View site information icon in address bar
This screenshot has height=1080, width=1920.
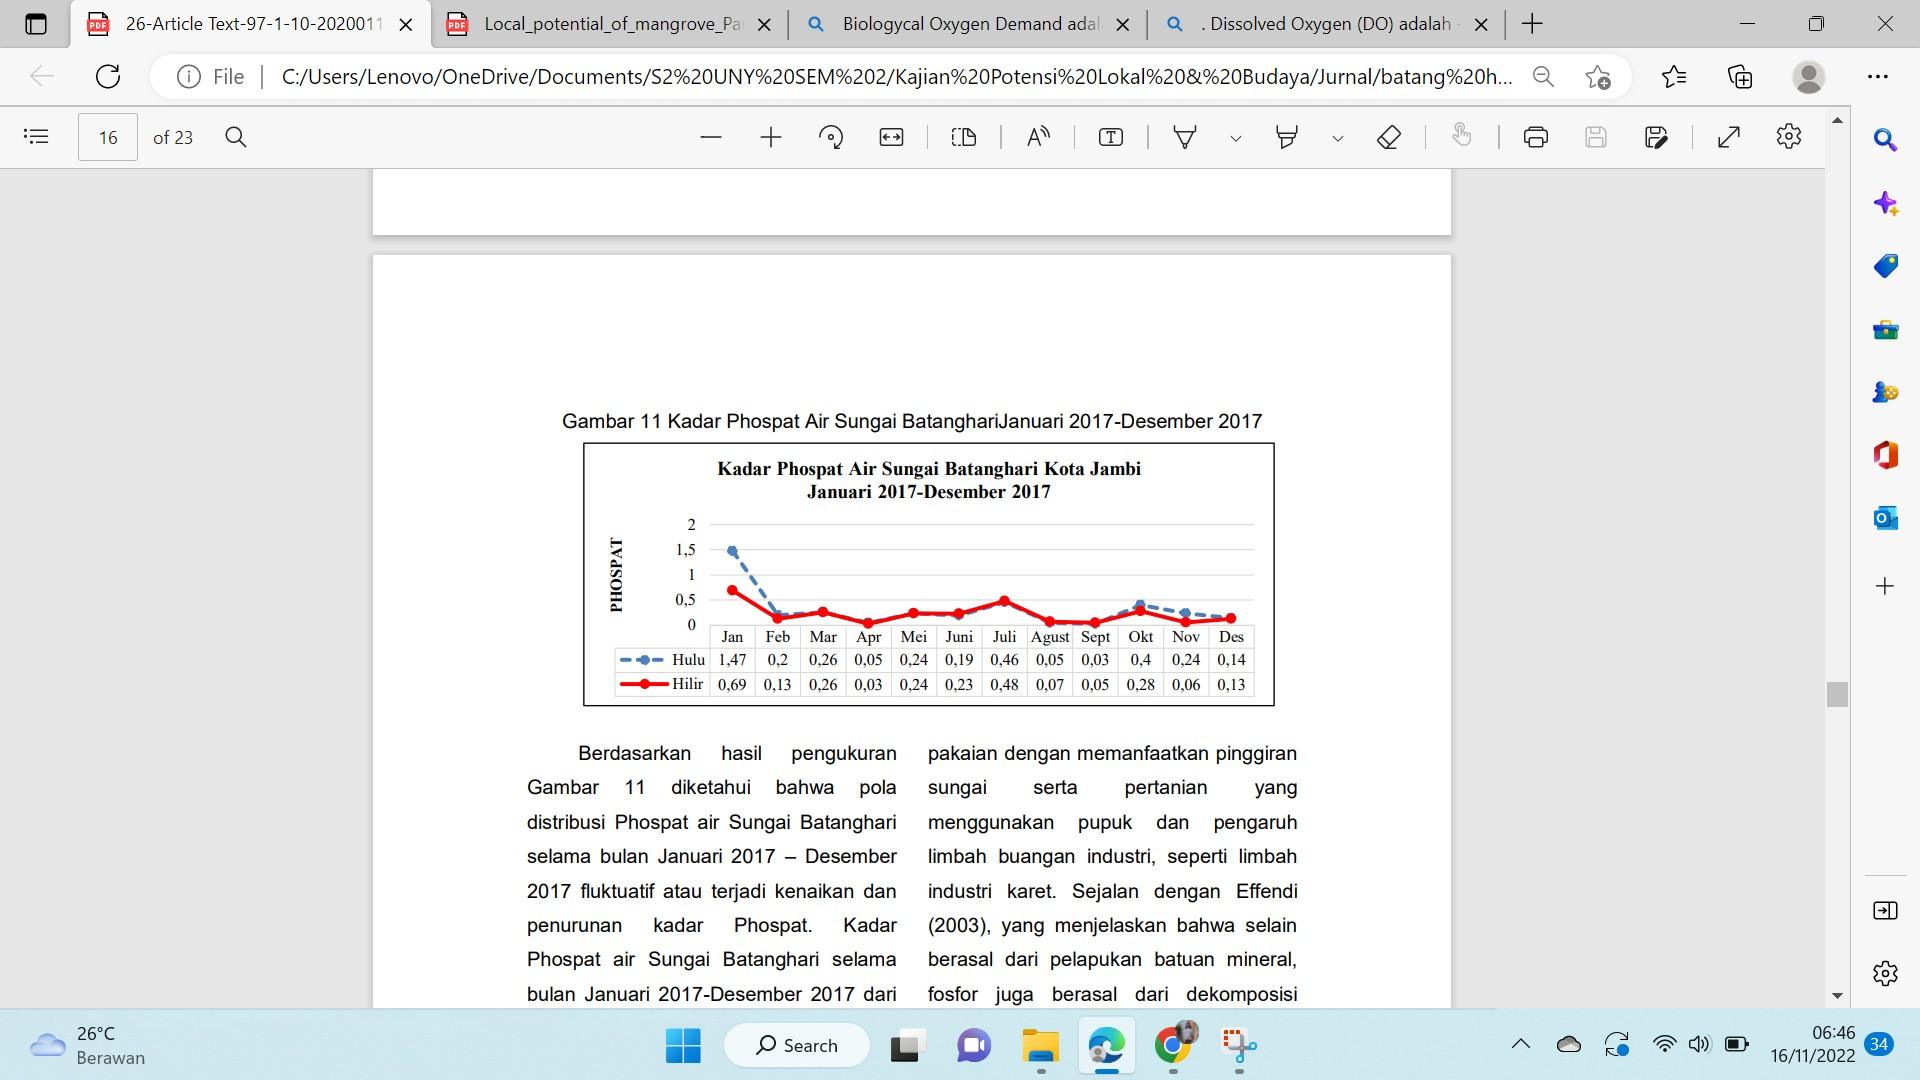[x=188, y=77]
